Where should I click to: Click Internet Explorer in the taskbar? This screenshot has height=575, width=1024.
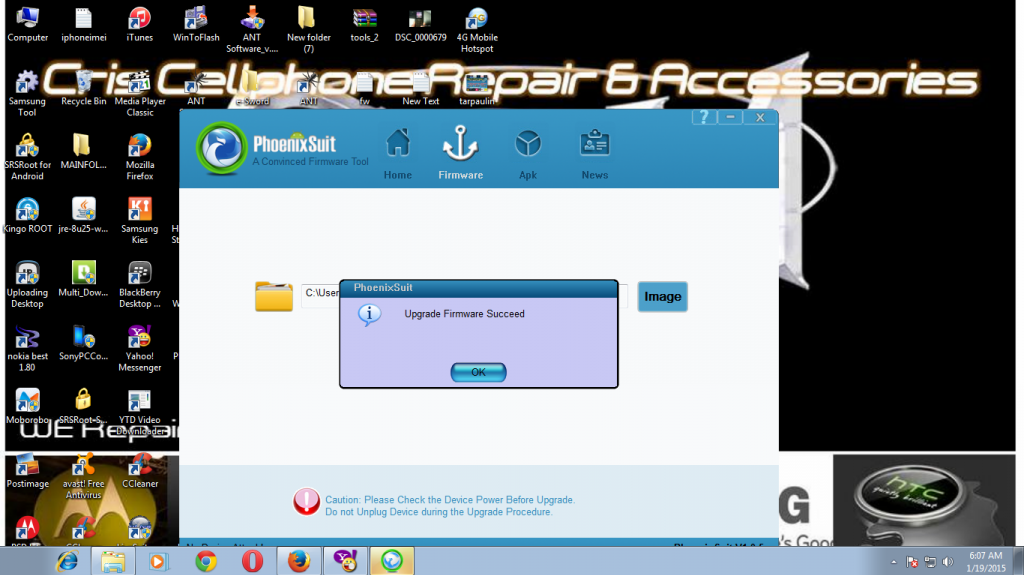coord(66,561)
